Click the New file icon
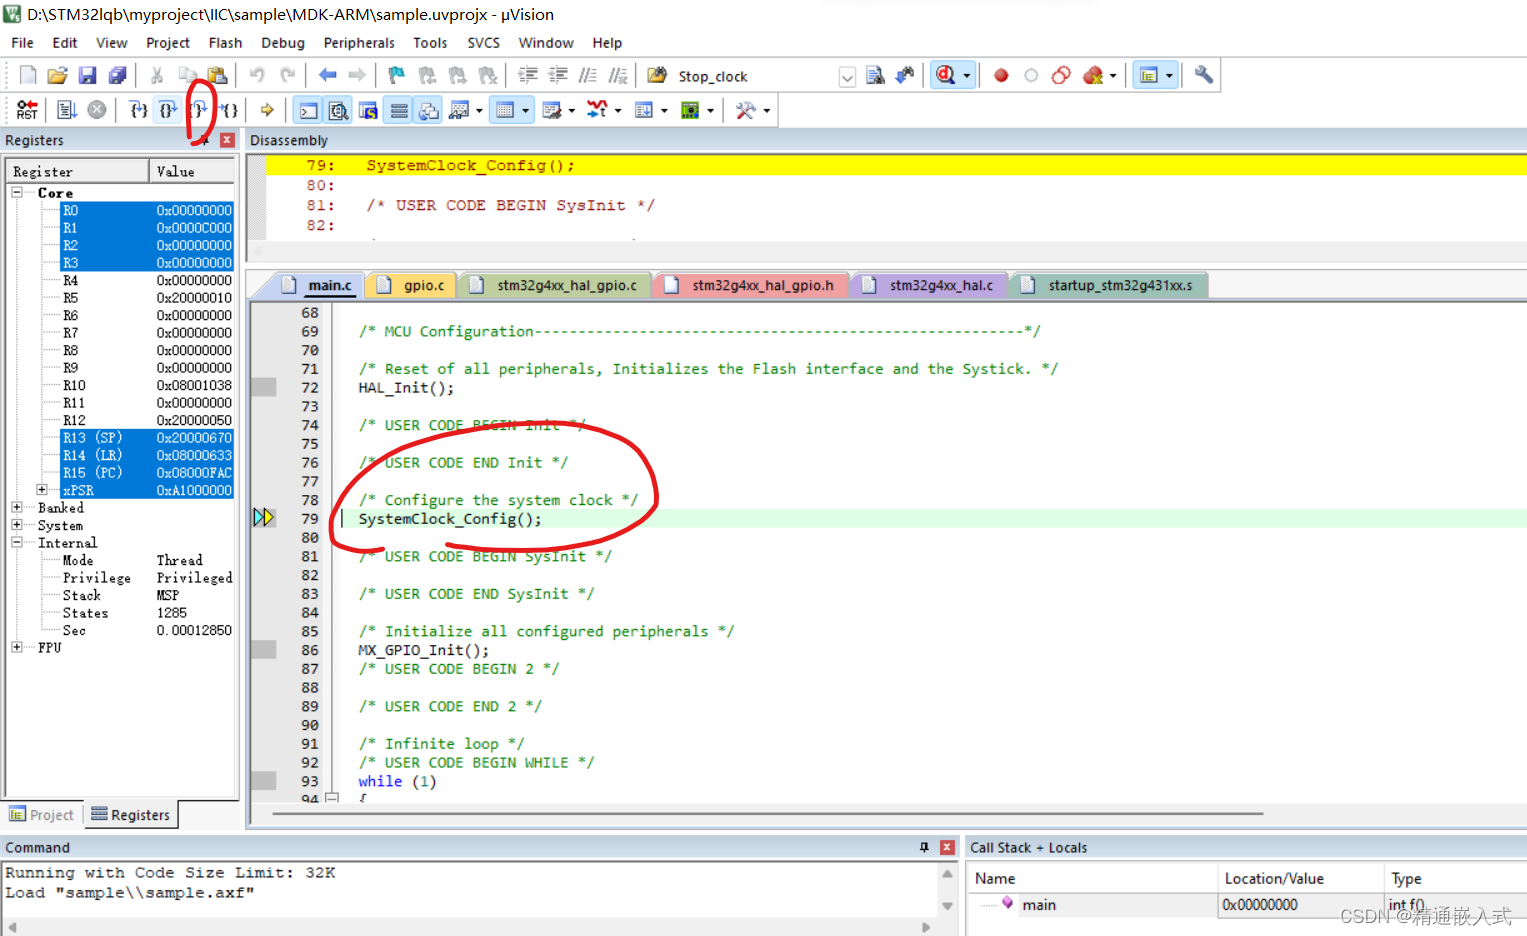Screen dimensions: 1527x936 pyautogui.click(x=28, y=75)
